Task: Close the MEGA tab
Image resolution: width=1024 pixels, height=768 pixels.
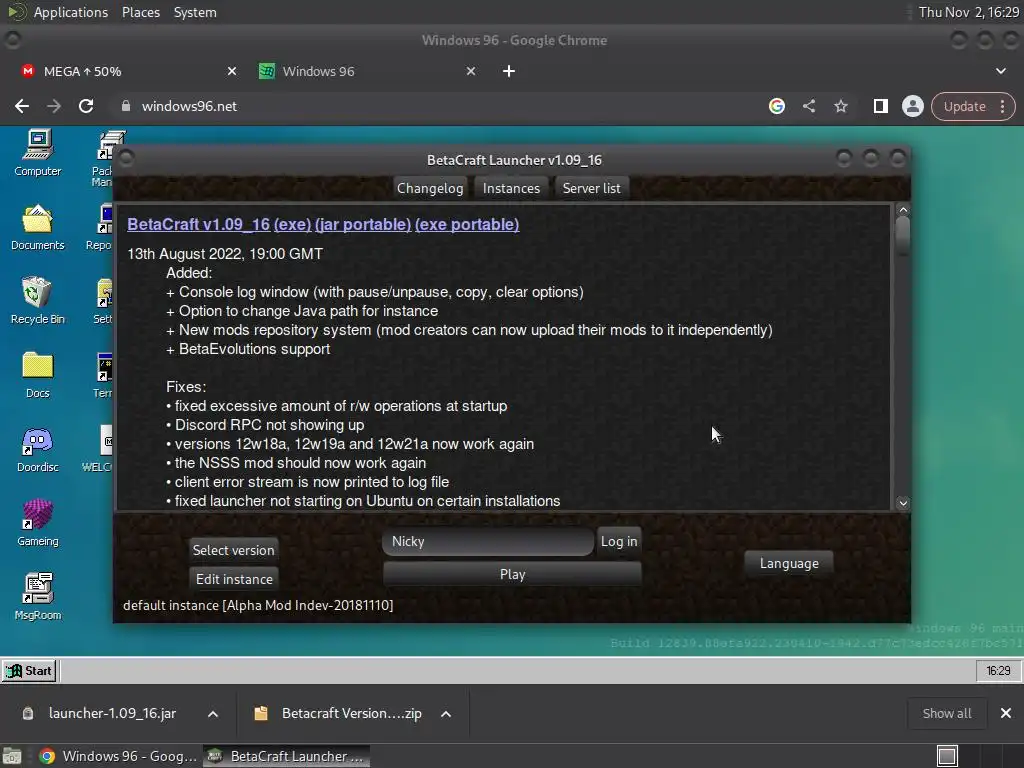Action: point(232,71)
